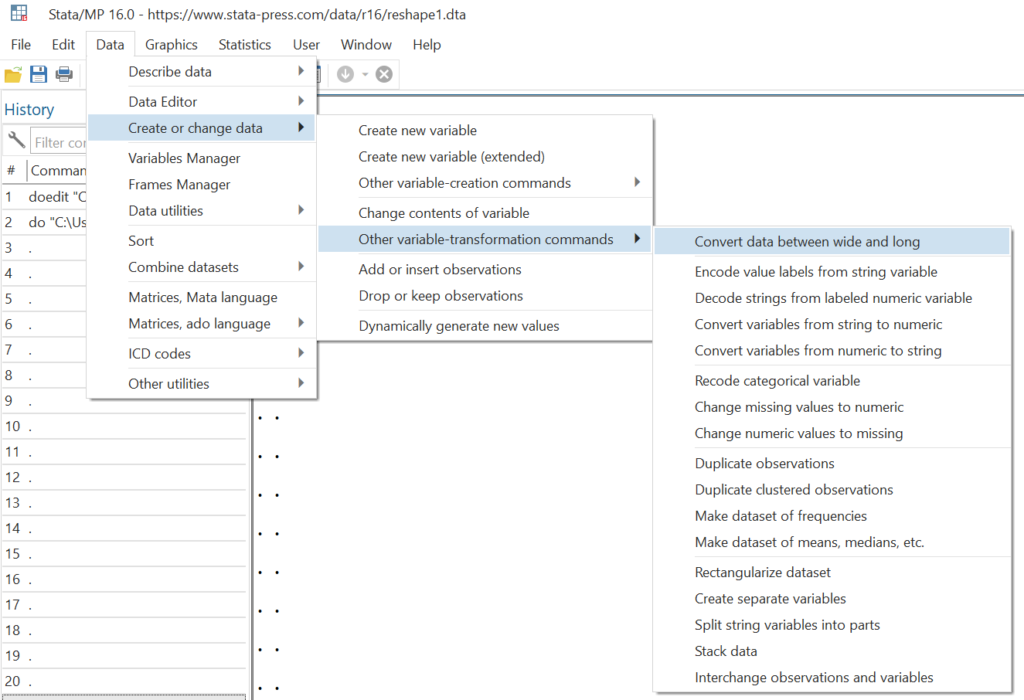Choose Sort from Data menu
This screenshot has height=700, width=1024.
pos(201,241)
